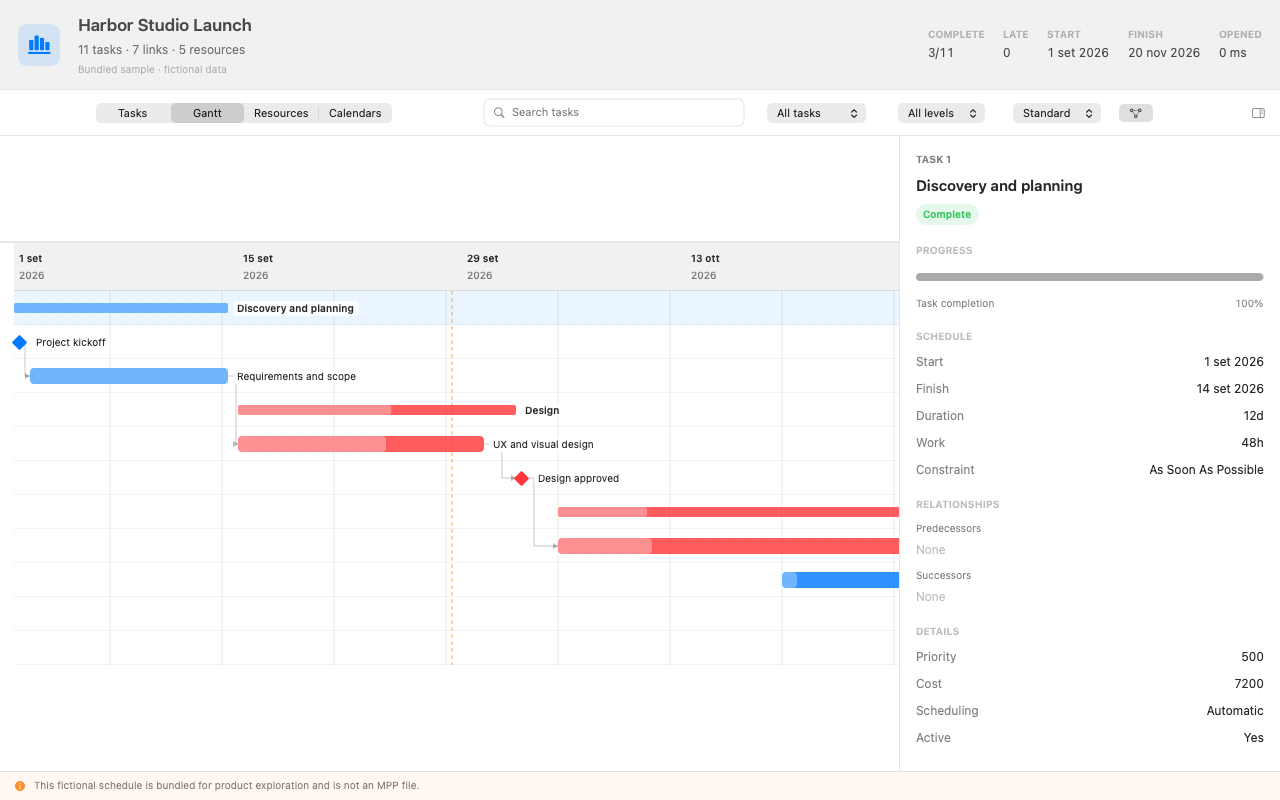Click the 'UX and visual design' label
This screenshot has width=1280, height=800.
tap(543, 444)
